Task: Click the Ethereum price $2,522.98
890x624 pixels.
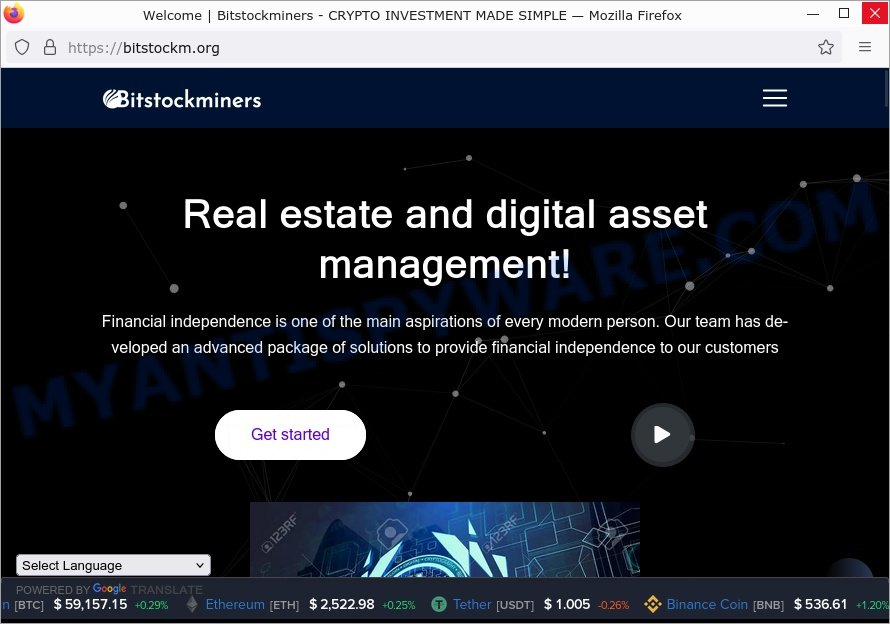Action: coord(342,605)
